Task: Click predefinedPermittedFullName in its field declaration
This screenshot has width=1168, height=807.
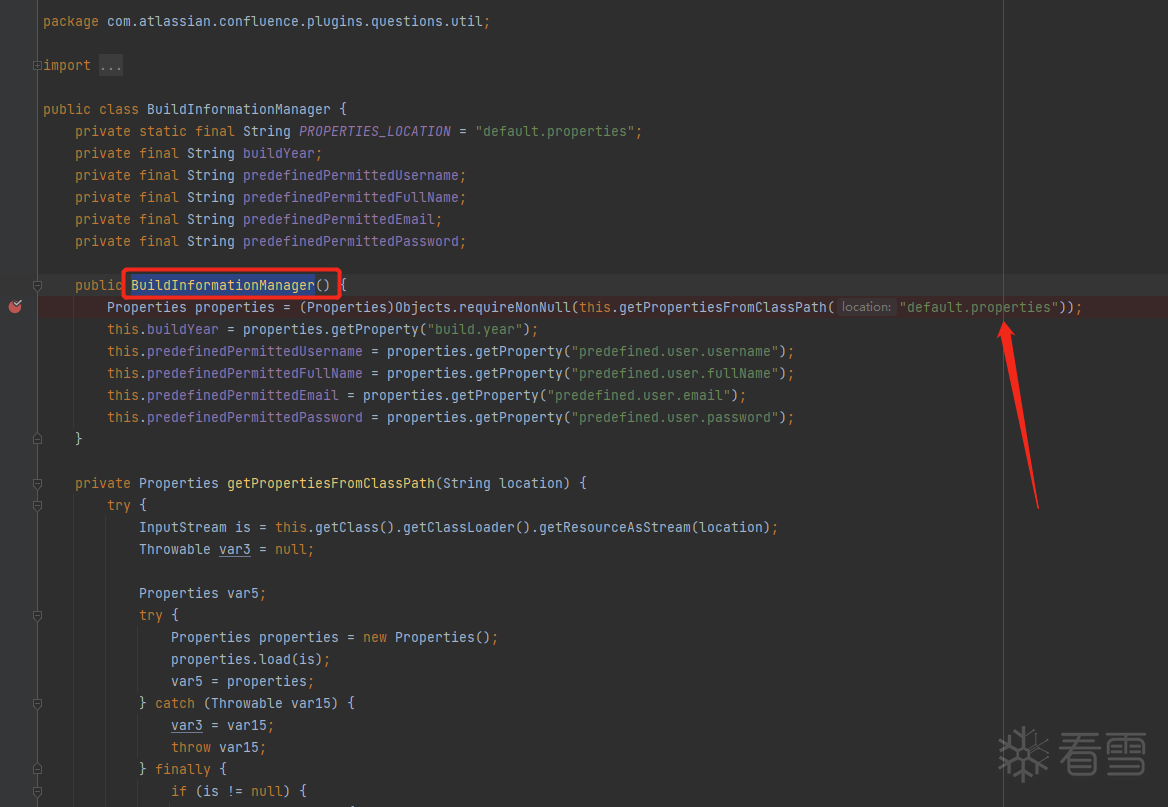Action: click(351, 197)
